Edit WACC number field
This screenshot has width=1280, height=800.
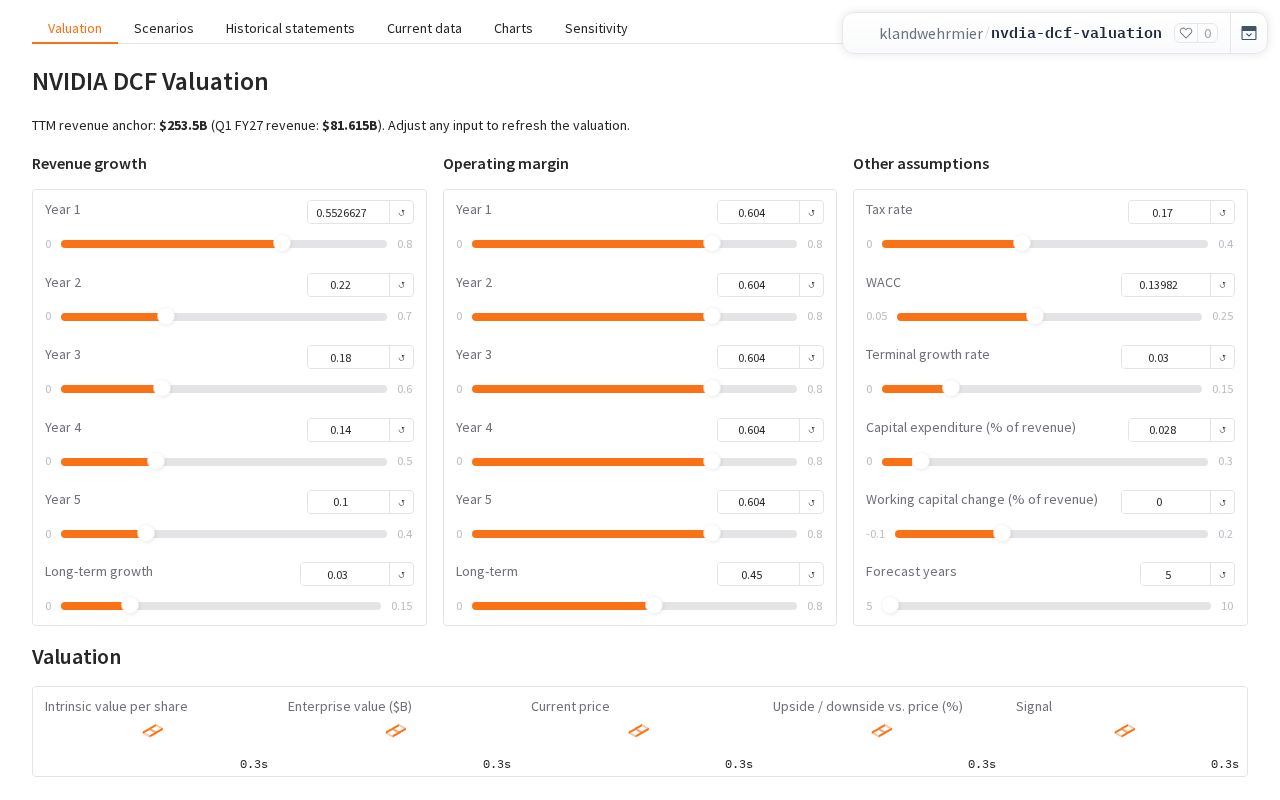tap(1166, 285)
